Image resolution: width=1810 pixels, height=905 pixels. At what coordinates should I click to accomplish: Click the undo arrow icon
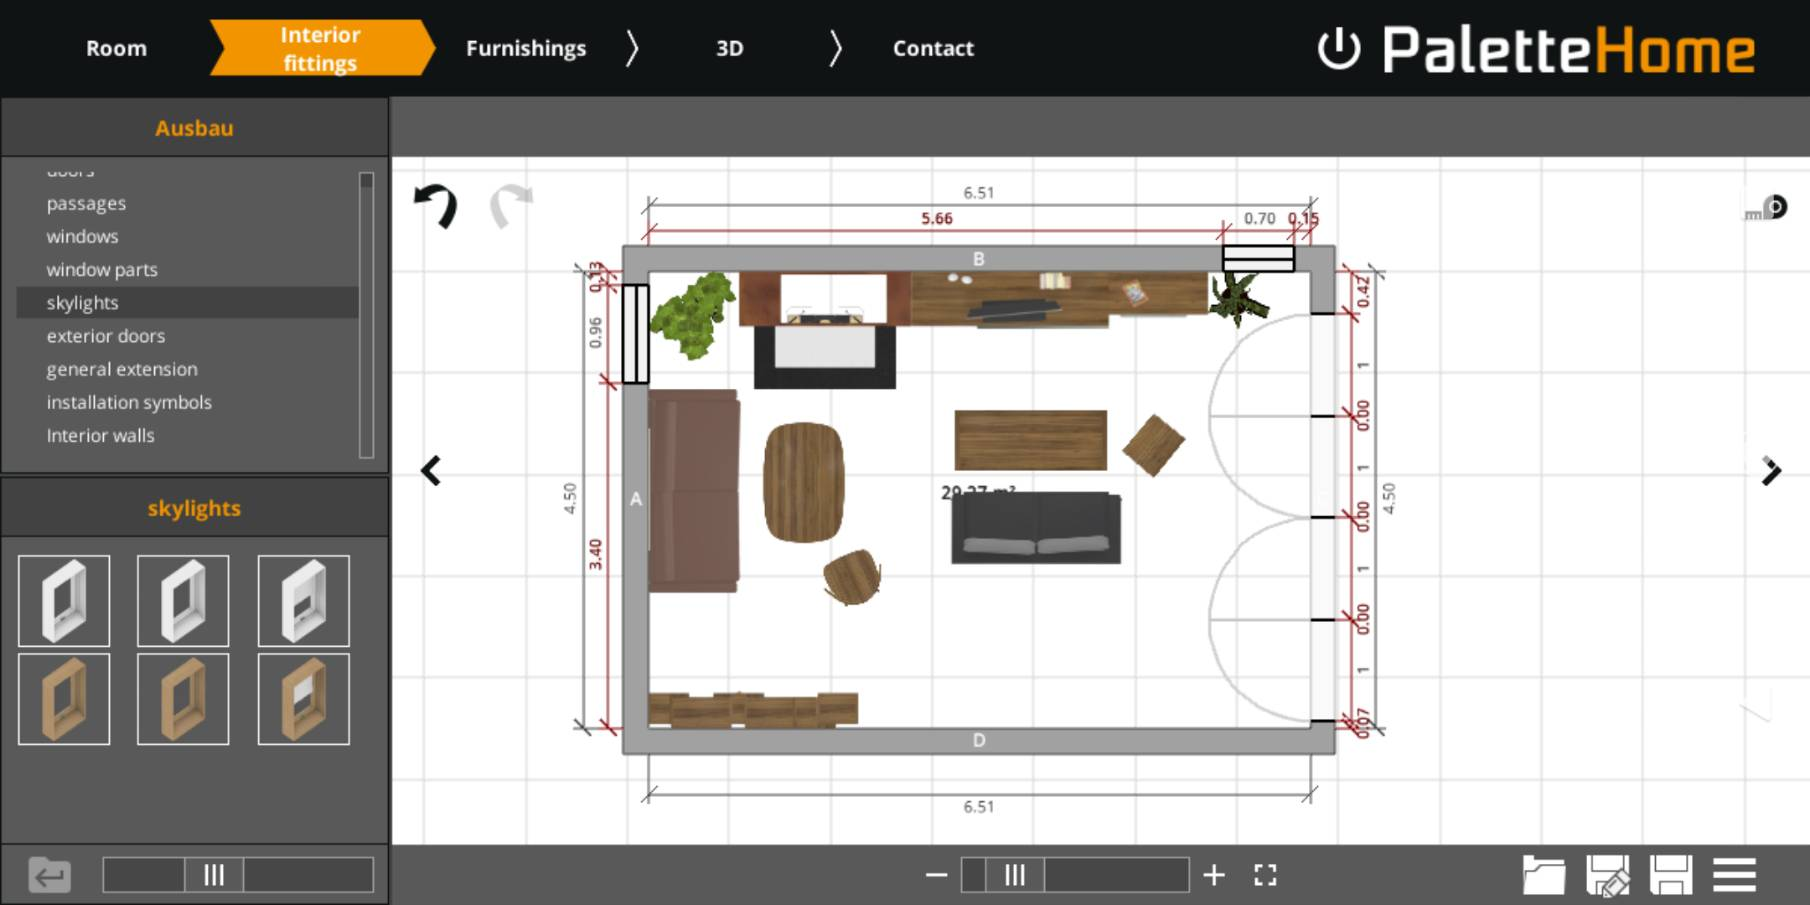pos(436,205)
